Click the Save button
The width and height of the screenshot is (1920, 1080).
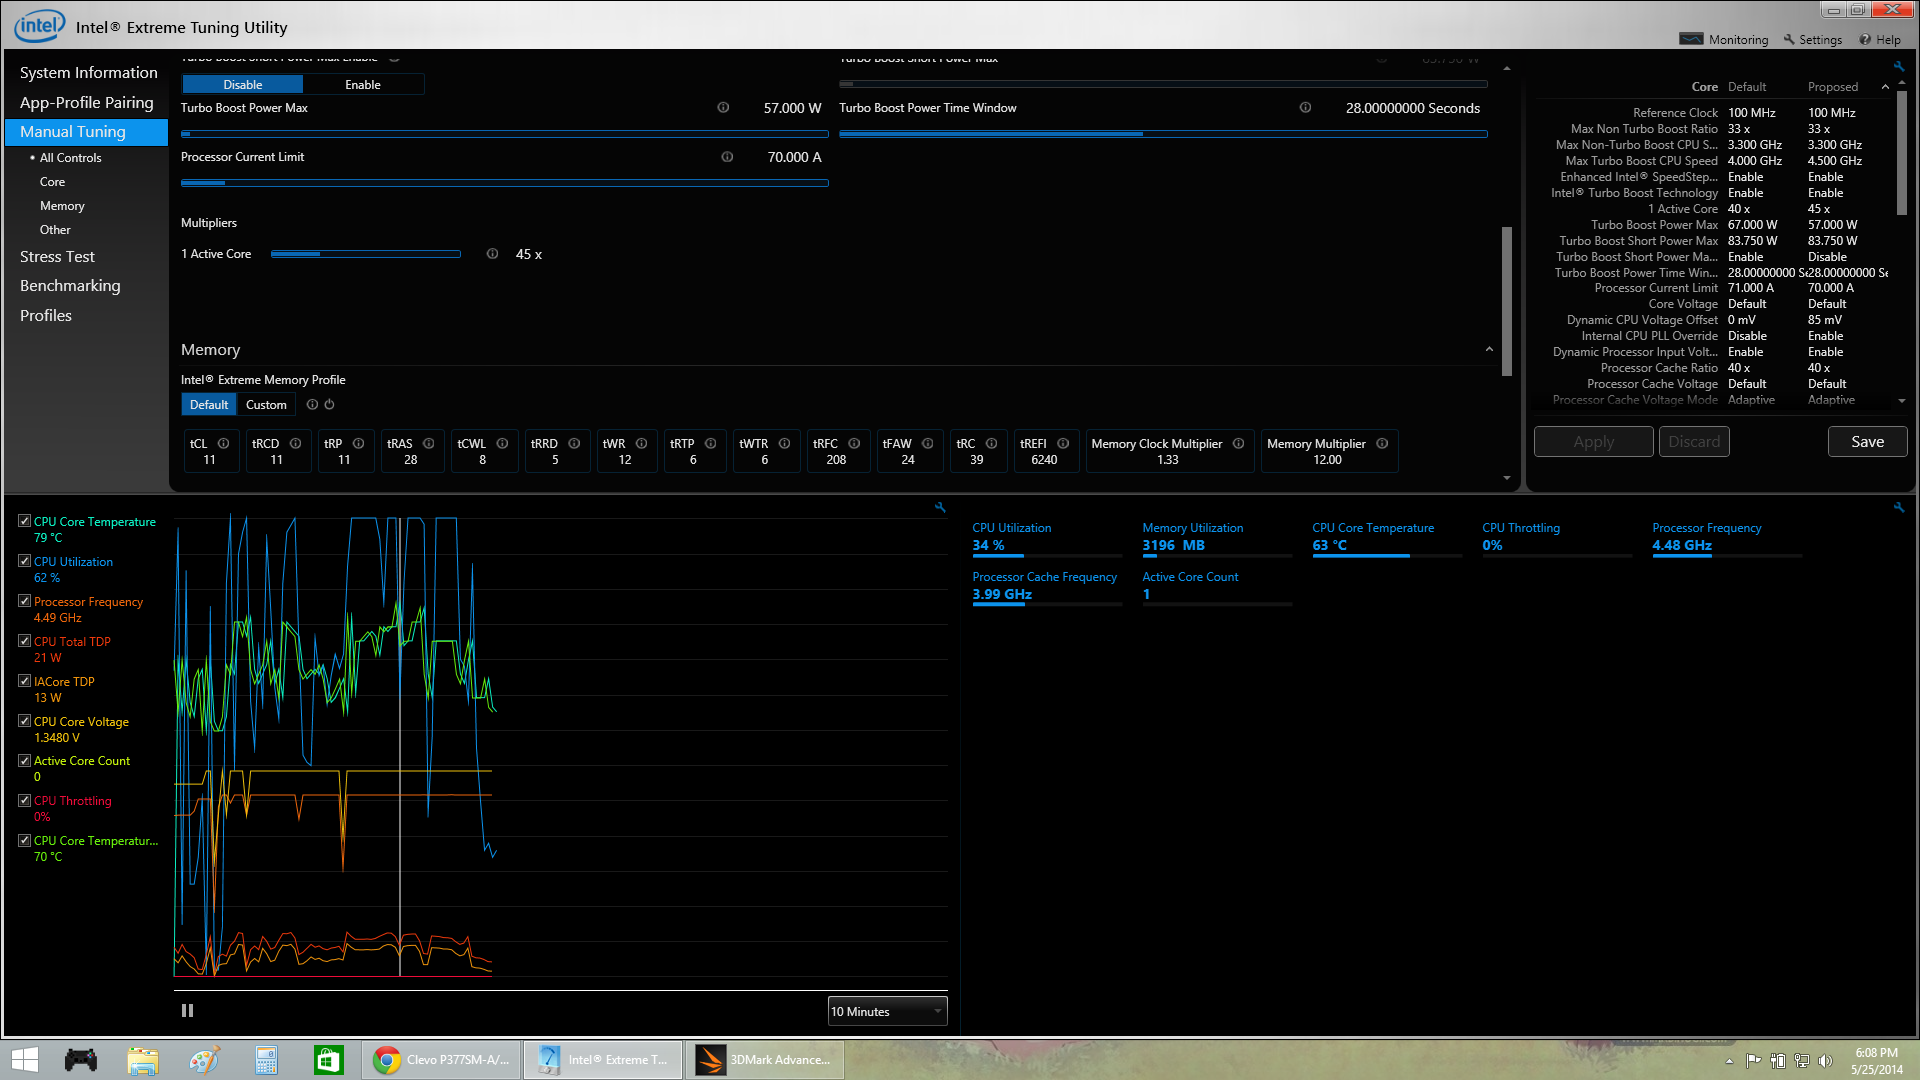(x=1866, y=442)
